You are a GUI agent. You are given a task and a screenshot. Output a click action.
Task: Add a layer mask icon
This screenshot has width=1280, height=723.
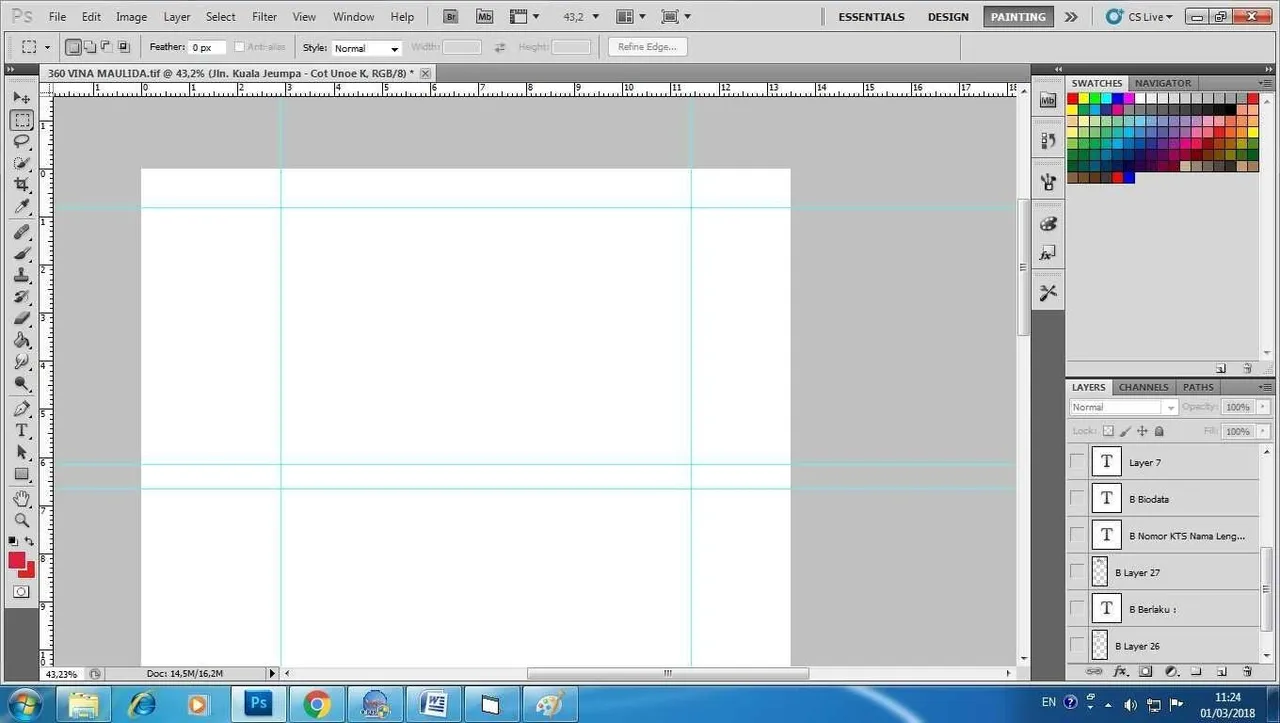click(x=1146, y=672)
